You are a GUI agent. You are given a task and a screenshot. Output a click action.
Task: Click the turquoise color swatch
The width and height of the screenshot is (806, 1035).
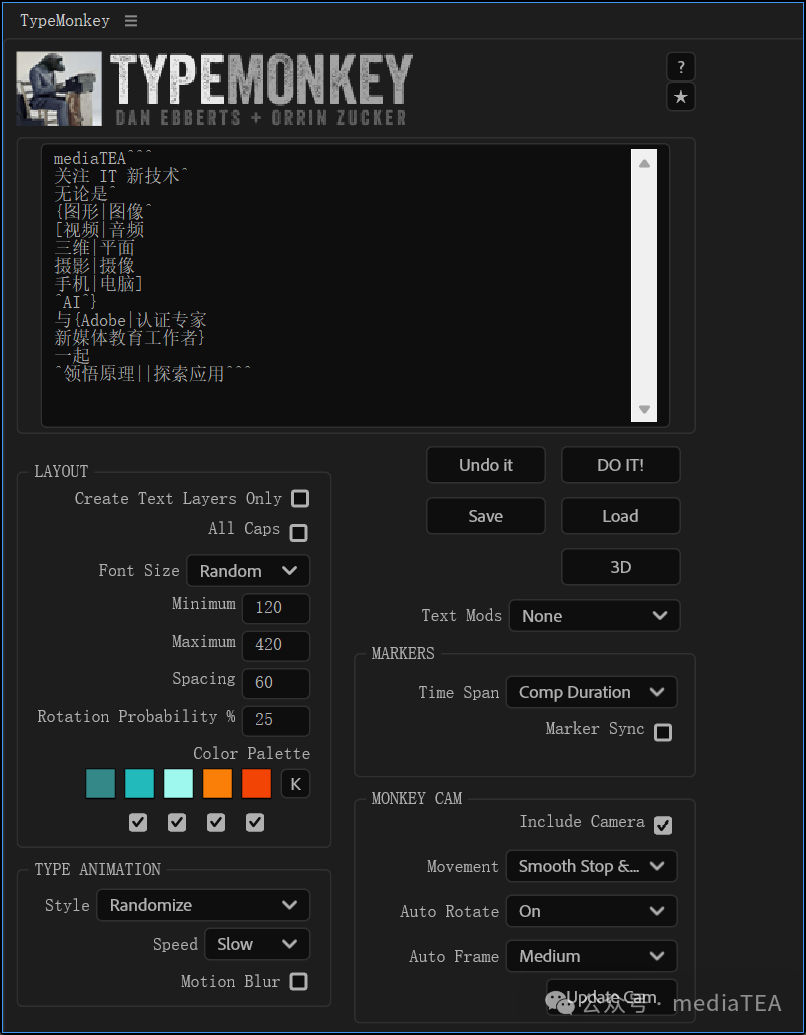(139, 784)
